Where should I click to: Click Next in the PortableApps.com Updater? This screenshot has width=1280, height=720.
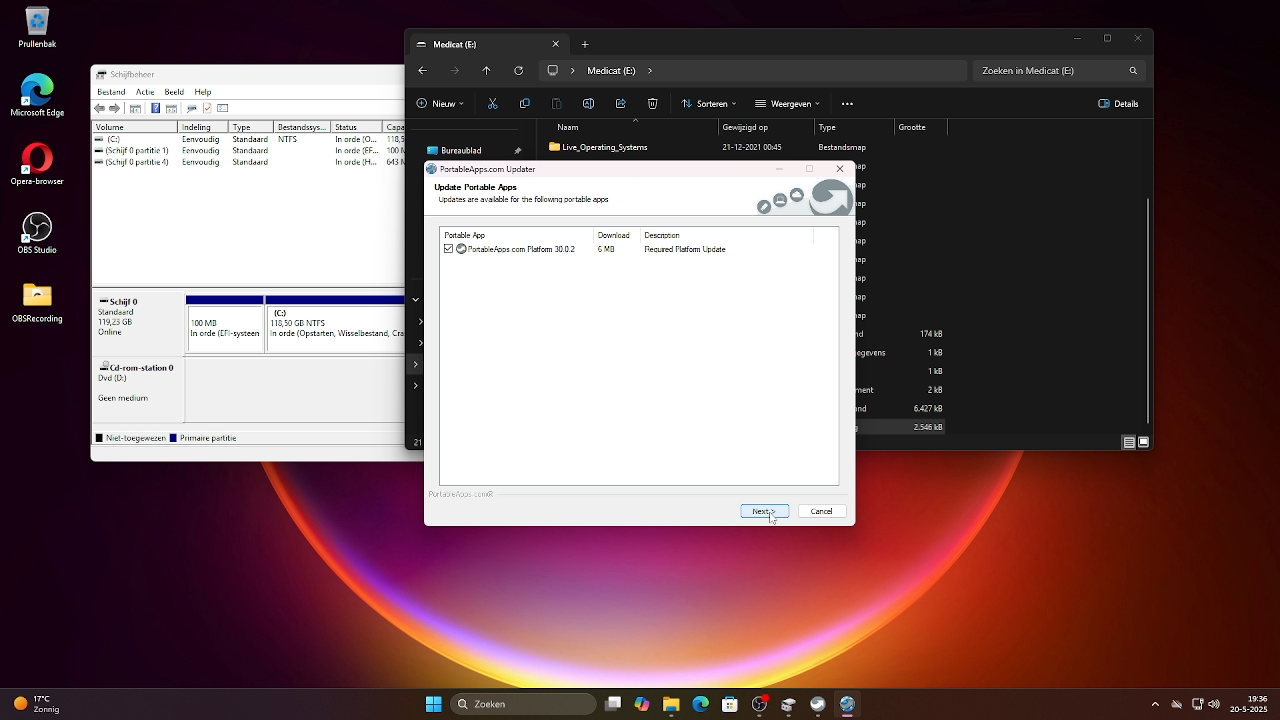tap(764, 511)
